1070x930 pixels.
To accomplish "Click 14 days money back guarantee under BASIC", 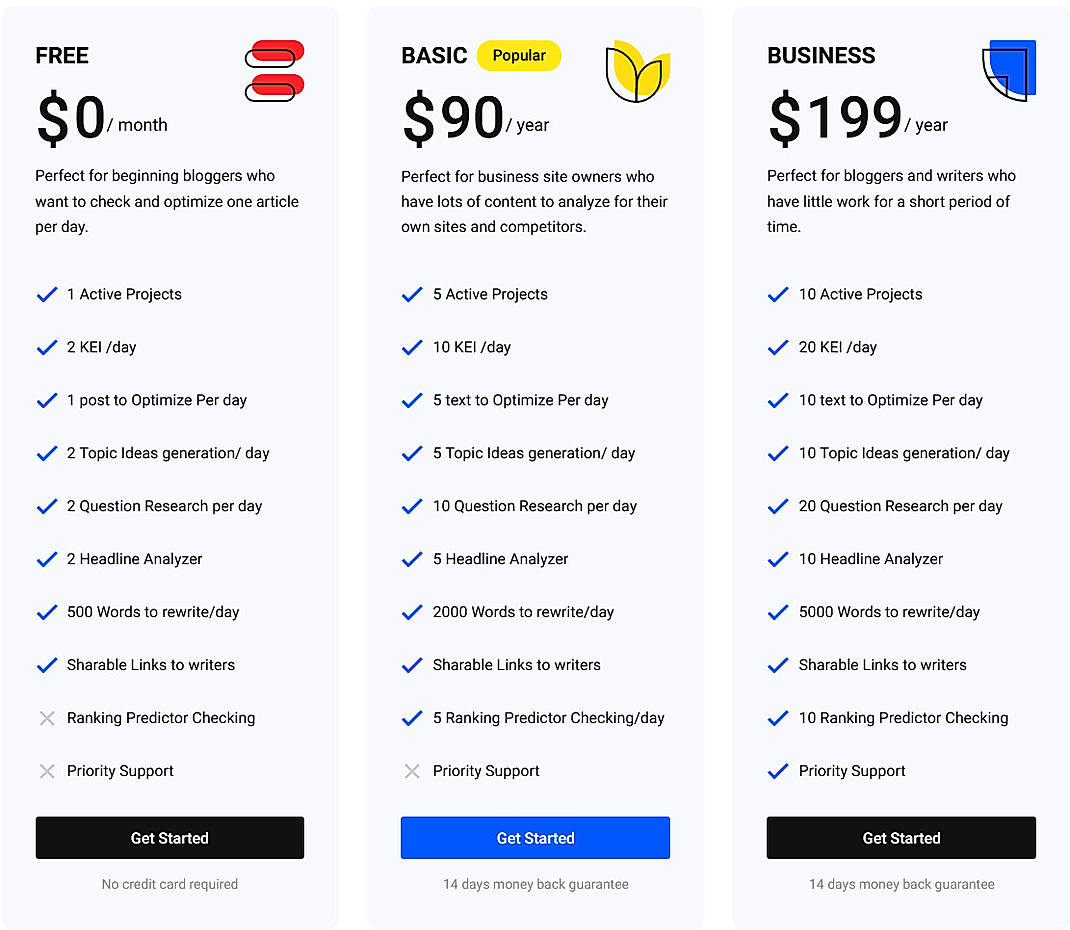I will (x=535, y=884).
